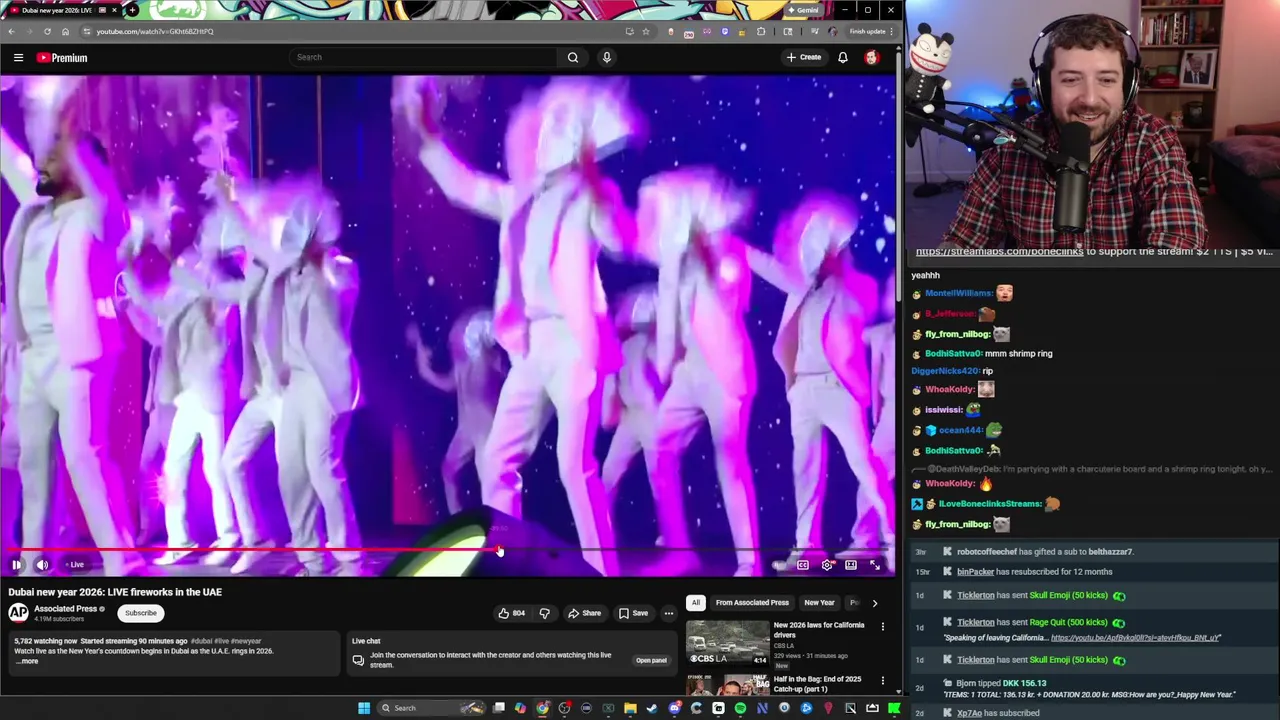Image resolution: width=1280 pixels, height=720 pixels.
Task: Click the red scrubber handle on timeline
Action: 499,549
